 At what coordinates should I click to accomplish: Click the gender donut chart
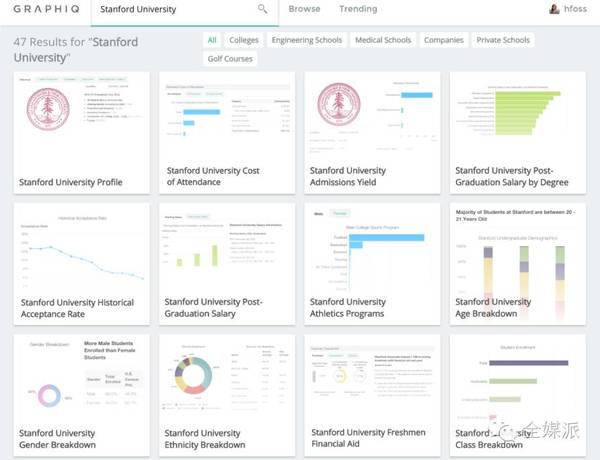coord(49,395)
